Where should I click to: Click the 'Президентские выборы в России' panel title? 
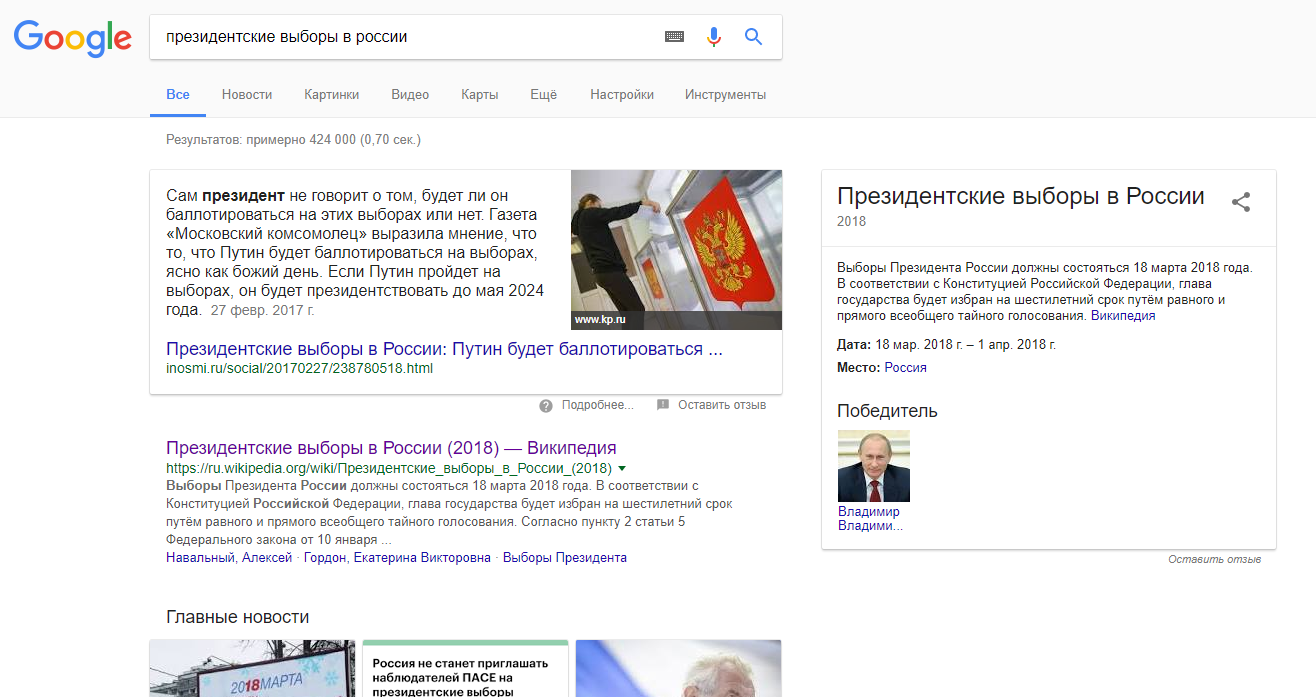[x=1021, y=196]
